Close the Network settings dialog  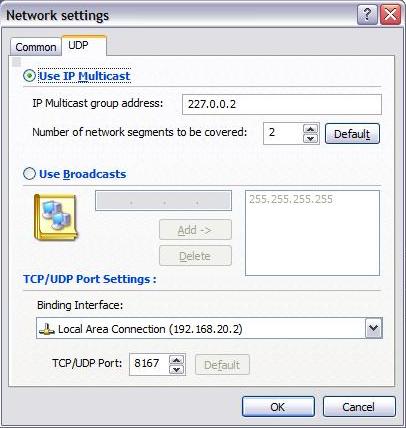[390, 15]
